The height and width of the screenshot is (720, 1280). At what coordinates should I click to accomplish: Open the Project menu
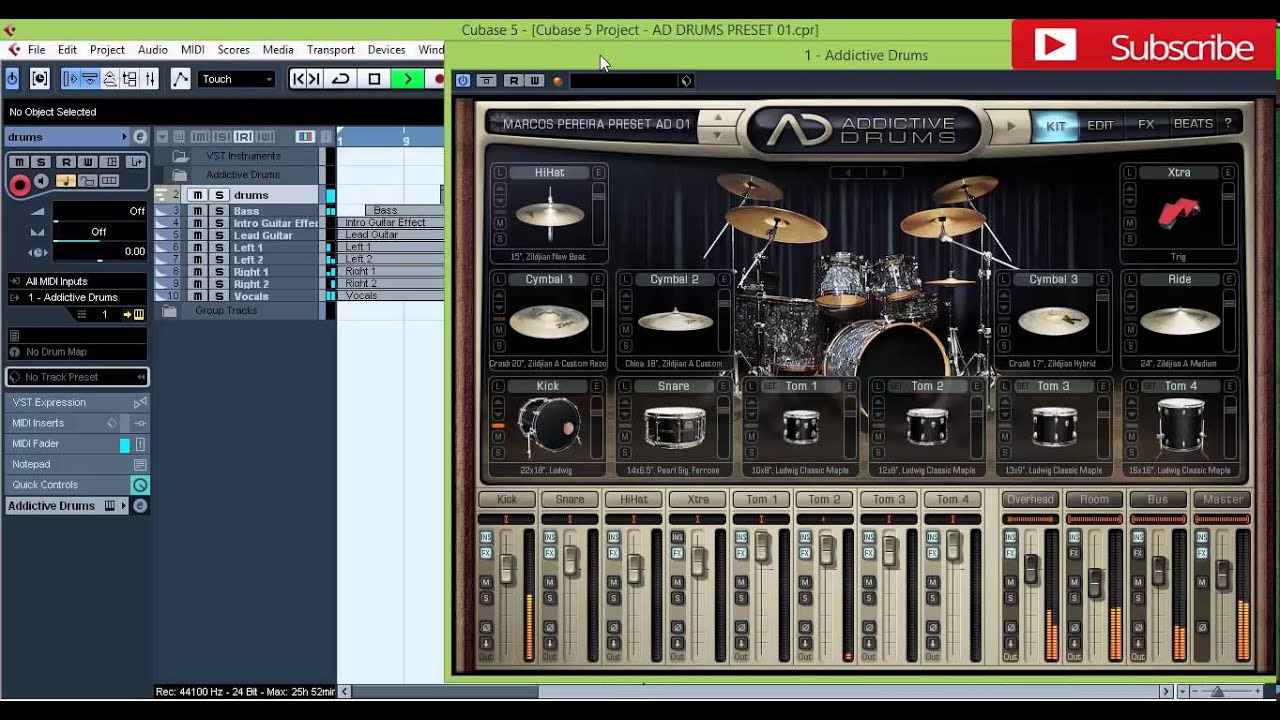tap(107, 50)
